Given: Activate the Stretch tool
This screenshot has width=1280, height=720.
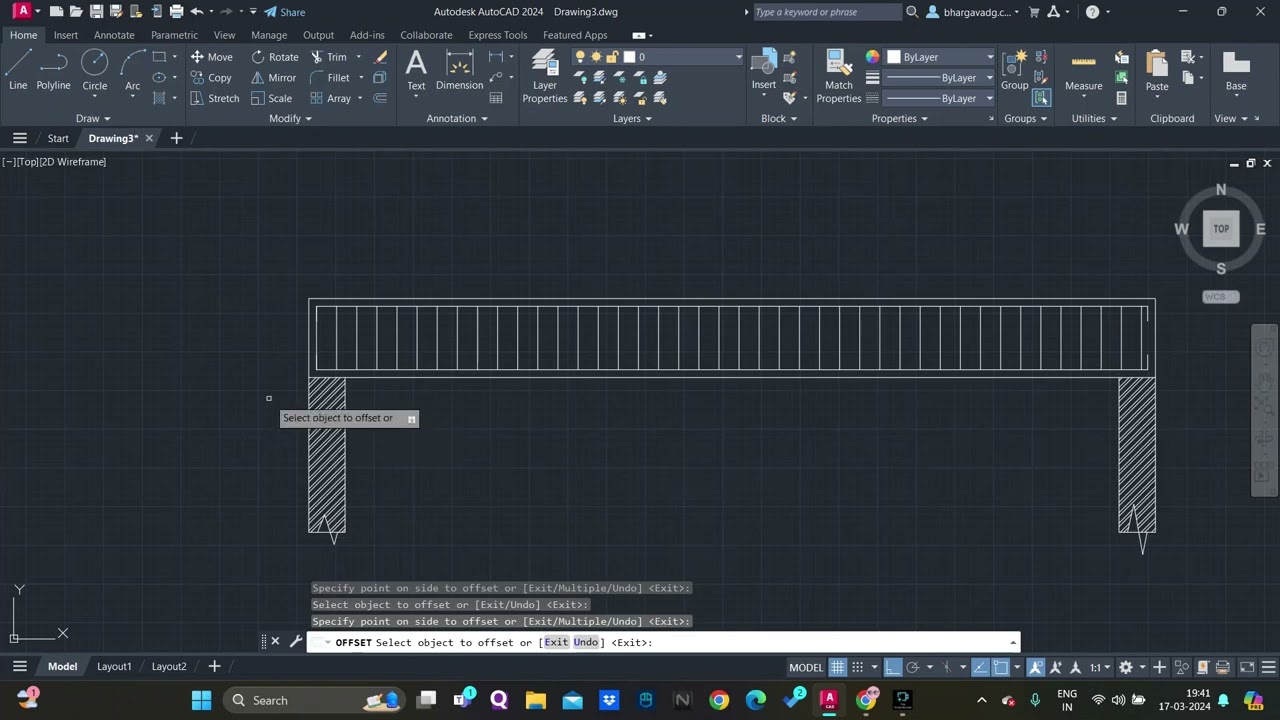Looking at the screenshot, I should pyautogui.click(x=214, y=98).
